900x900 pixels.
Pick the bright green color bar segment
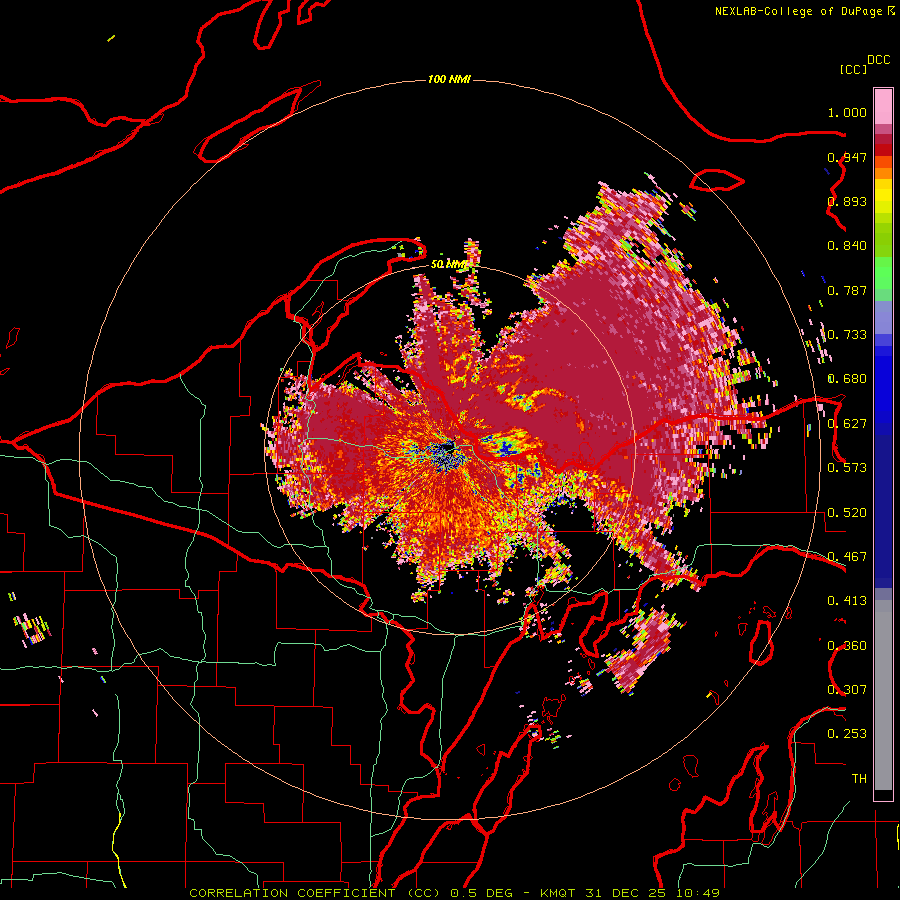click(x=883, y=273)
